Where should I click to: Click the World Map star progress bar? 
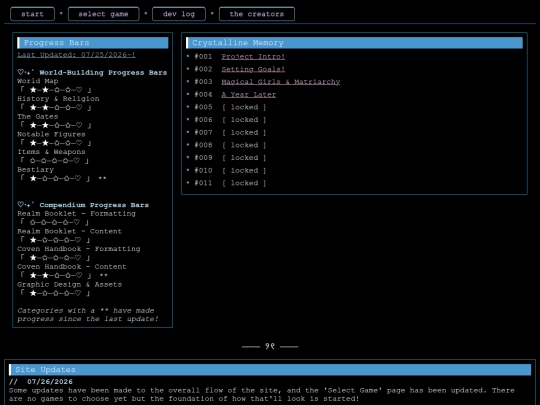coord(56,90)
